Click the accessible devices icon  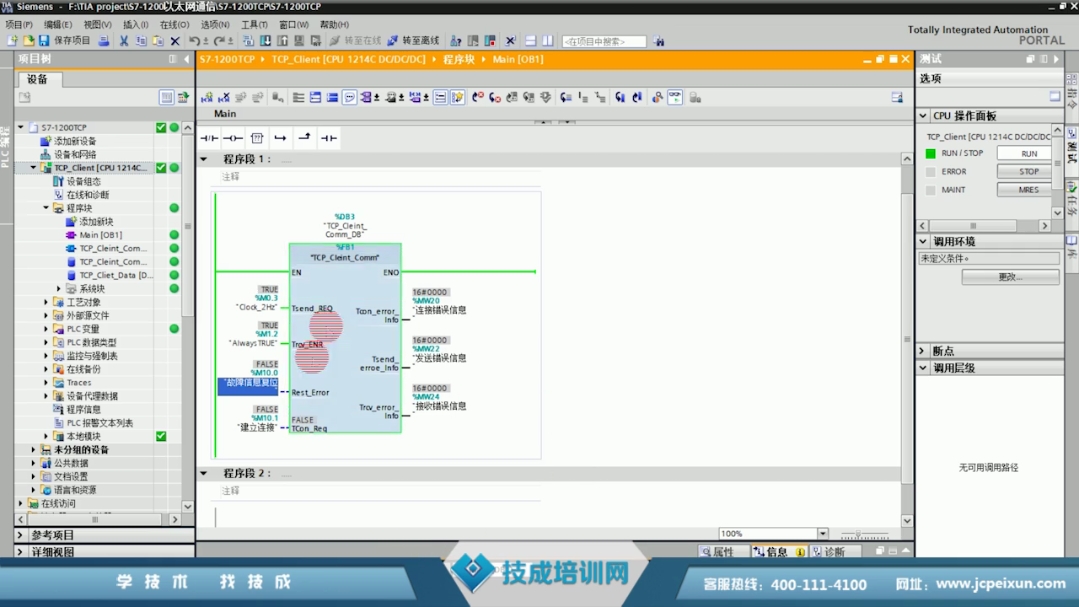point(456,41)
